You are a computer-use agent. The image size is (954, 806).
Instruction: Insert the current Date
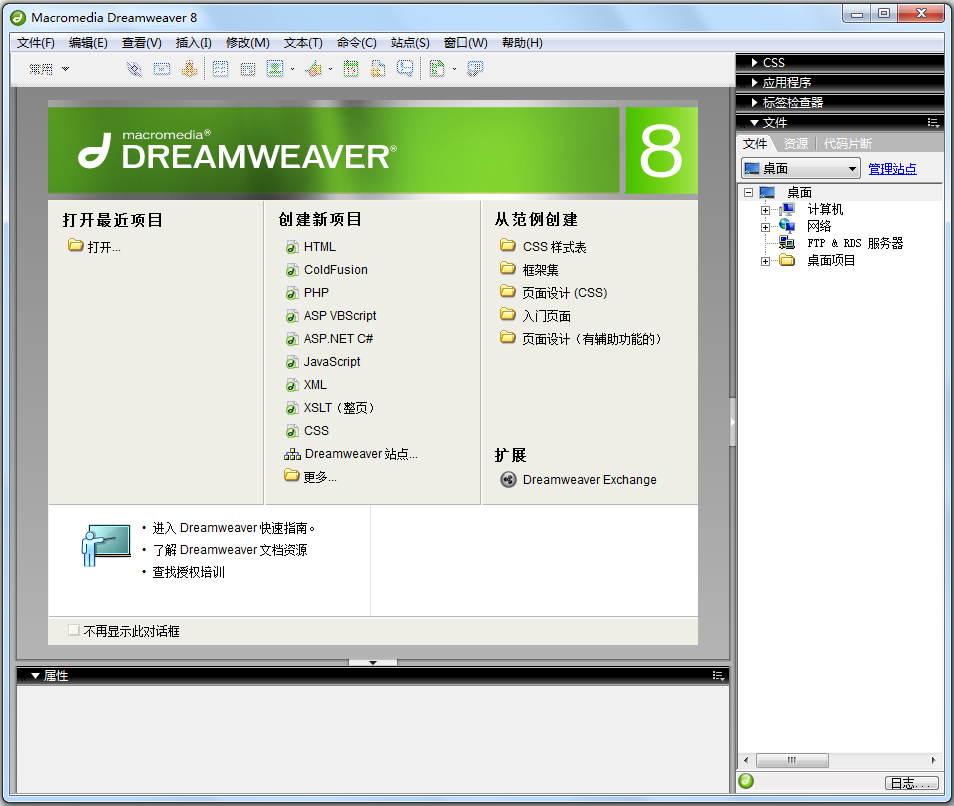click(x=350, y=68)
